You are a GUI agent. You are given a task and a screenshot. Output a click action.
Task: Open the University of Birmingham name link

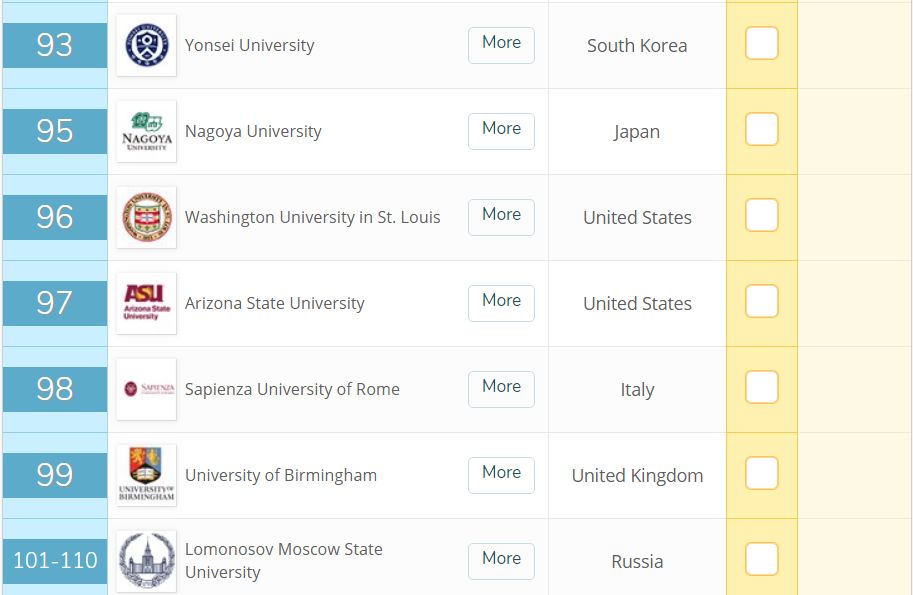pos(281,475)
